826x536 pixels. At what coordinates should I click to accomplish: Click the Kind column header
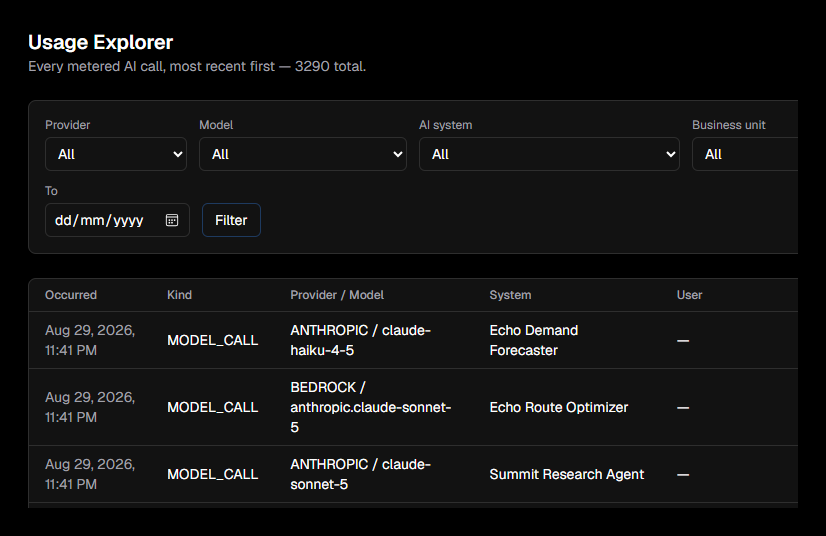tap(180, 295)
